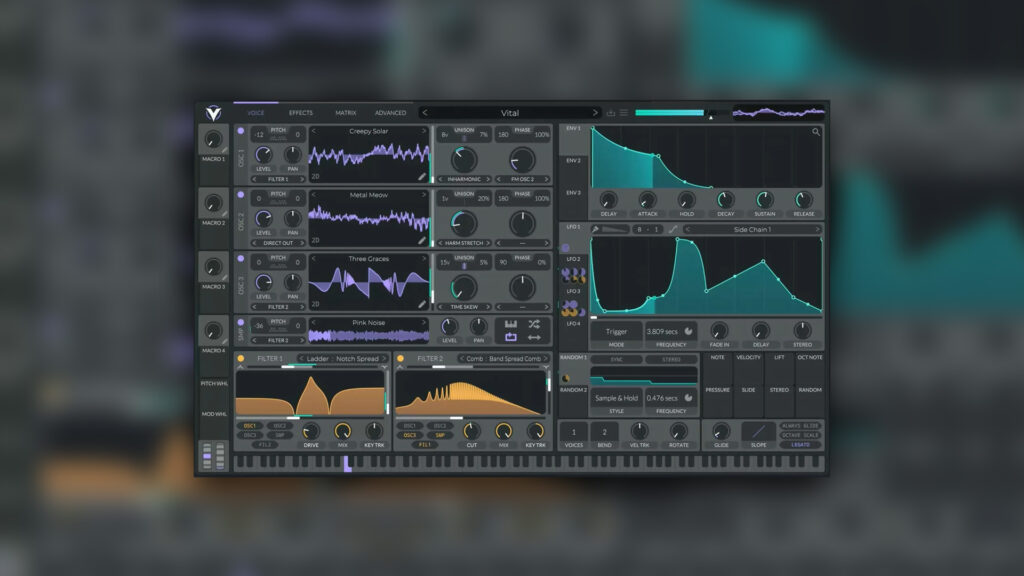Click the Macro 2 edit pencil icon
This screenshot has height=576, width=1024.
[x=225, y=214]
